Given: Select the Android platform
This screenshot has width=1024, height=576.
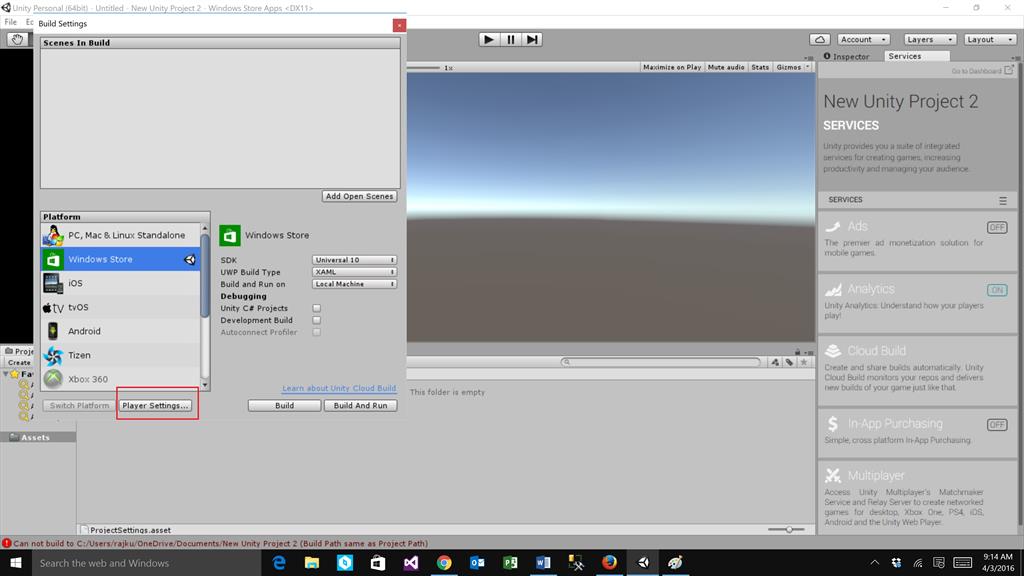Looking at the screenshot, I should click(121, 331).
